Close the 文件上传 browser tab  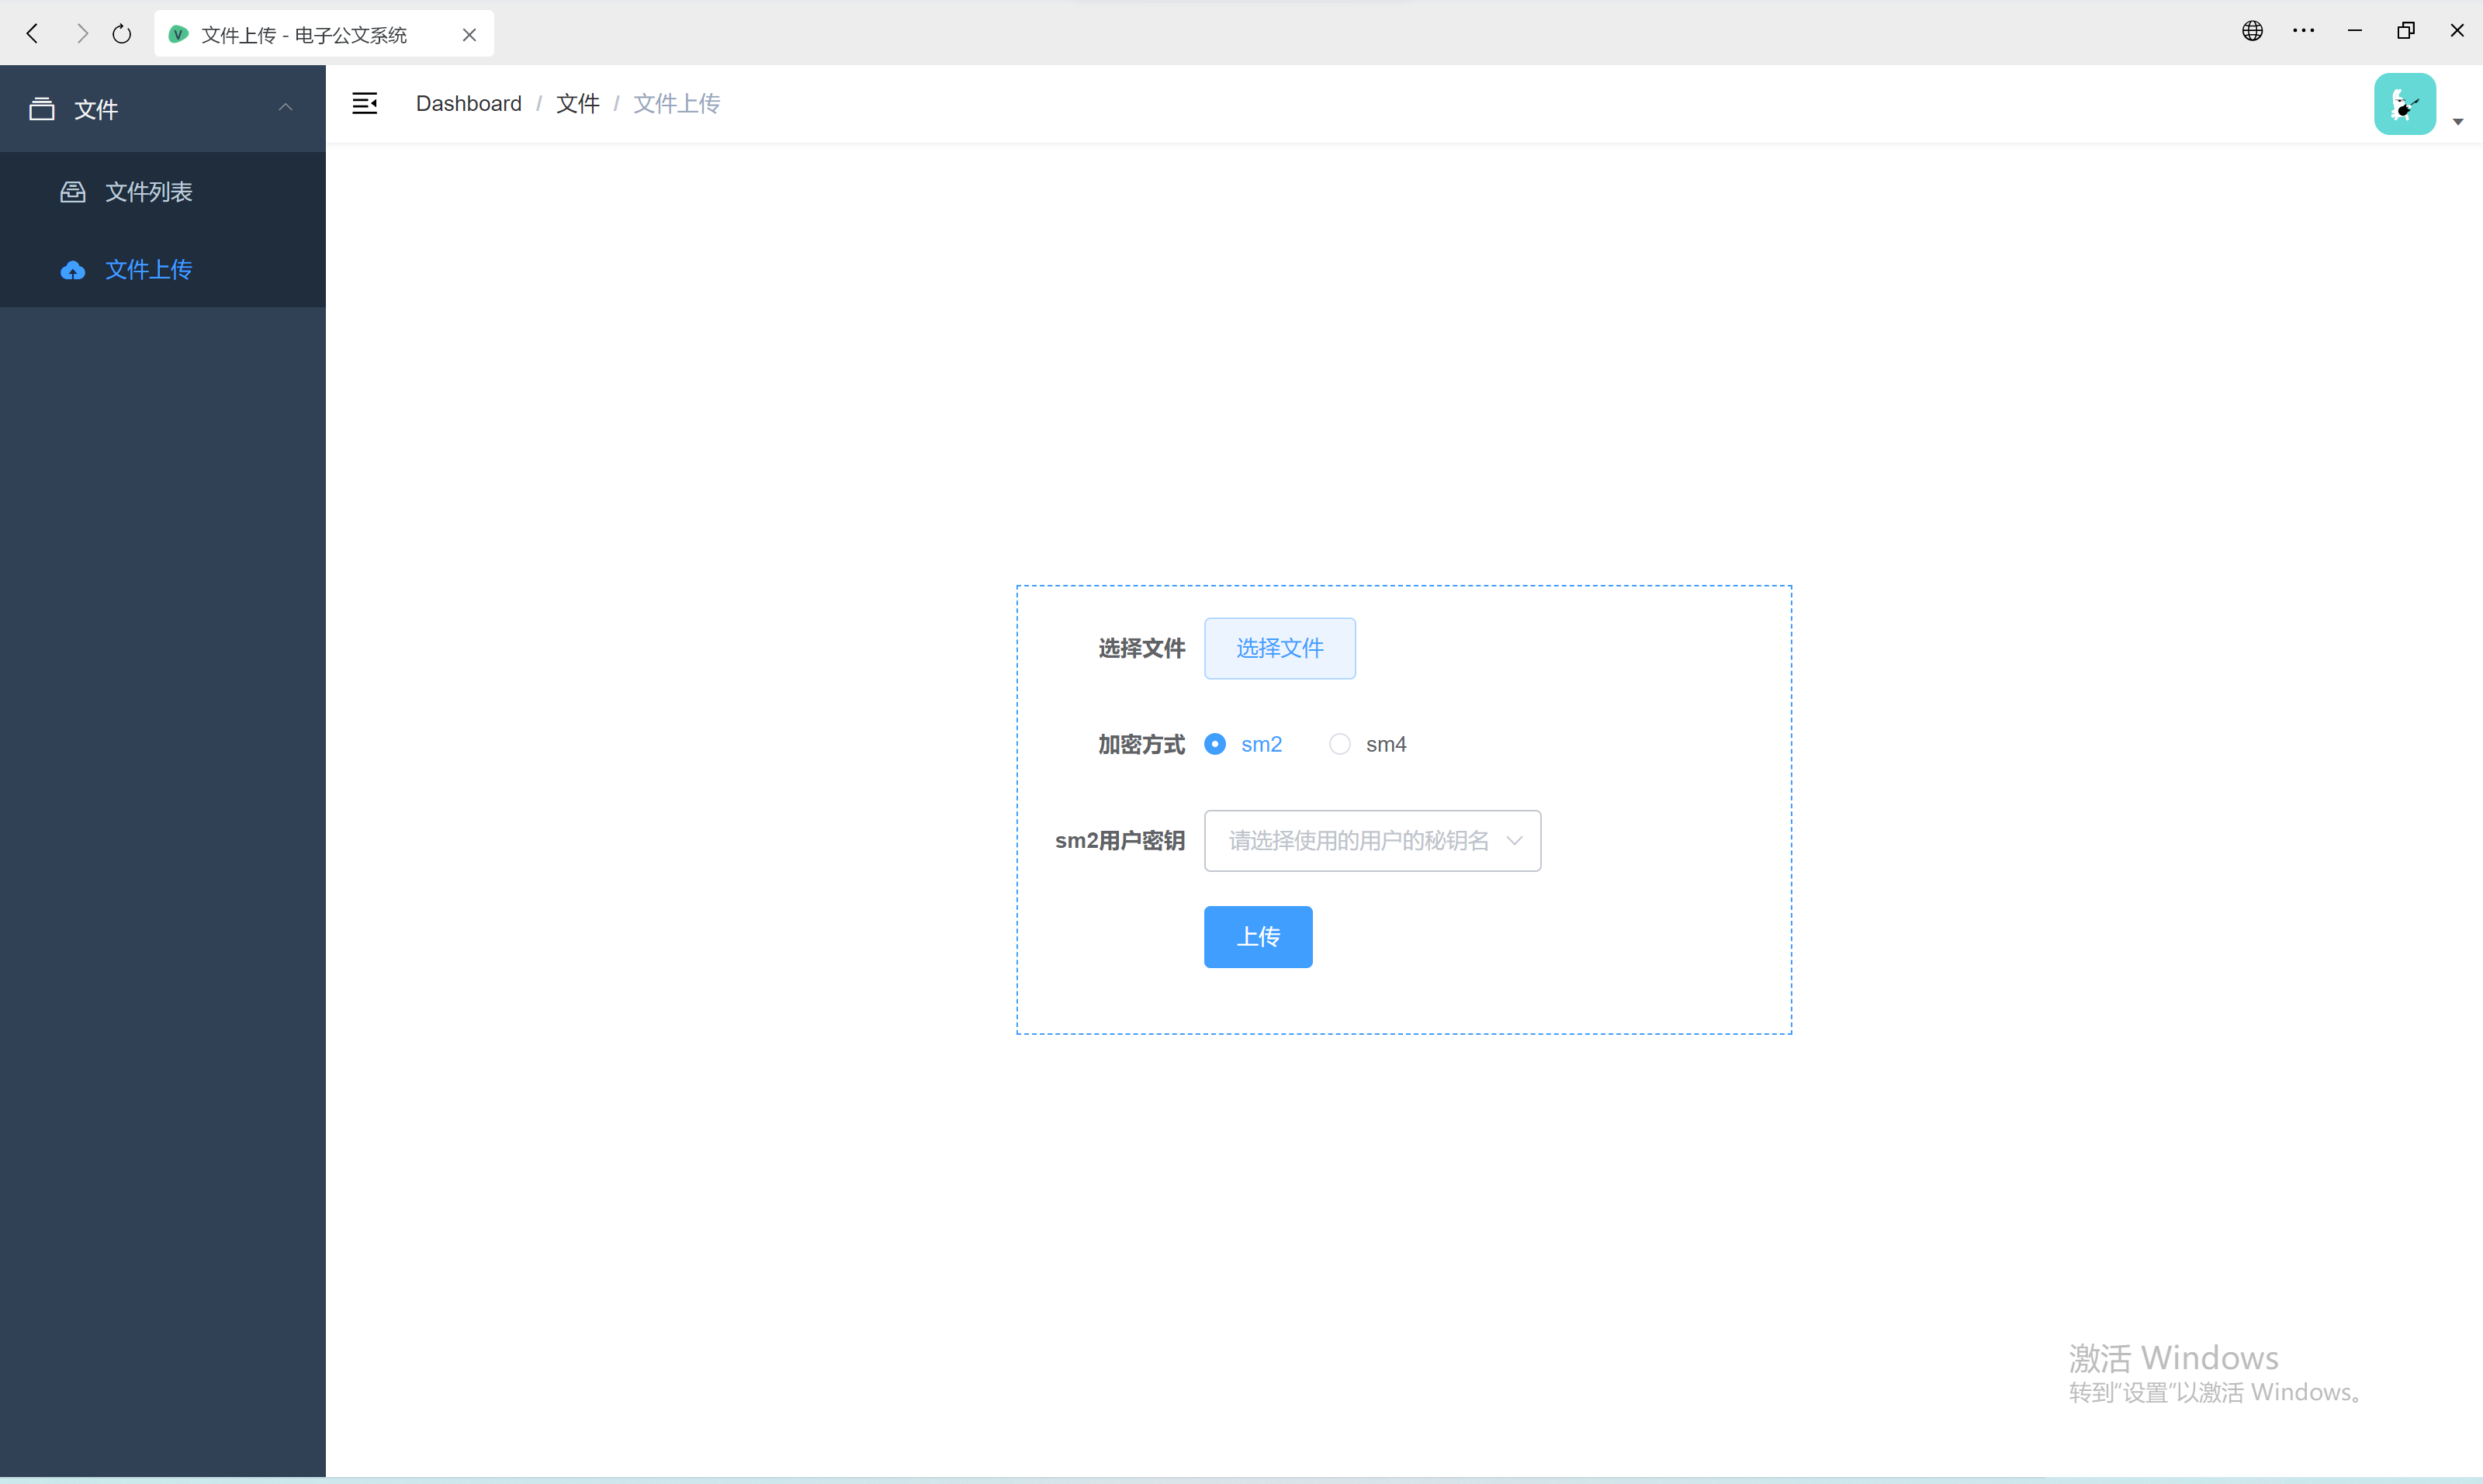tap(469, 35)
